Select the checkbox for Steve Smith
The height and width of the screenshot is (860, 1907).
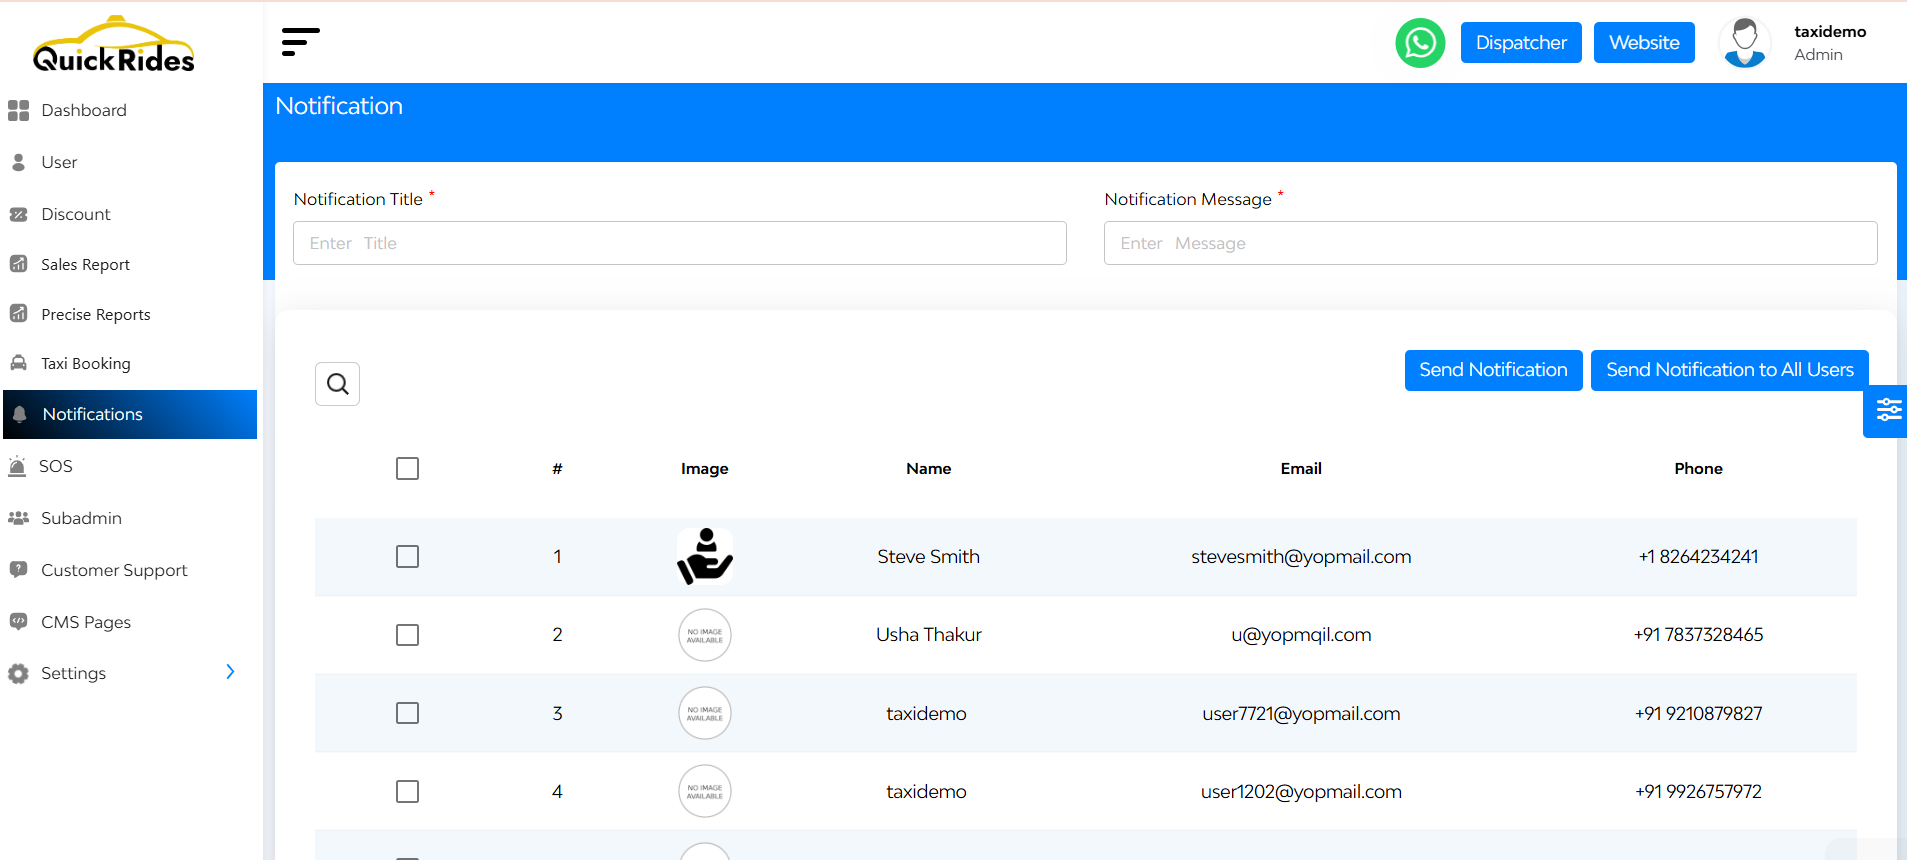[x=407, y=557]
